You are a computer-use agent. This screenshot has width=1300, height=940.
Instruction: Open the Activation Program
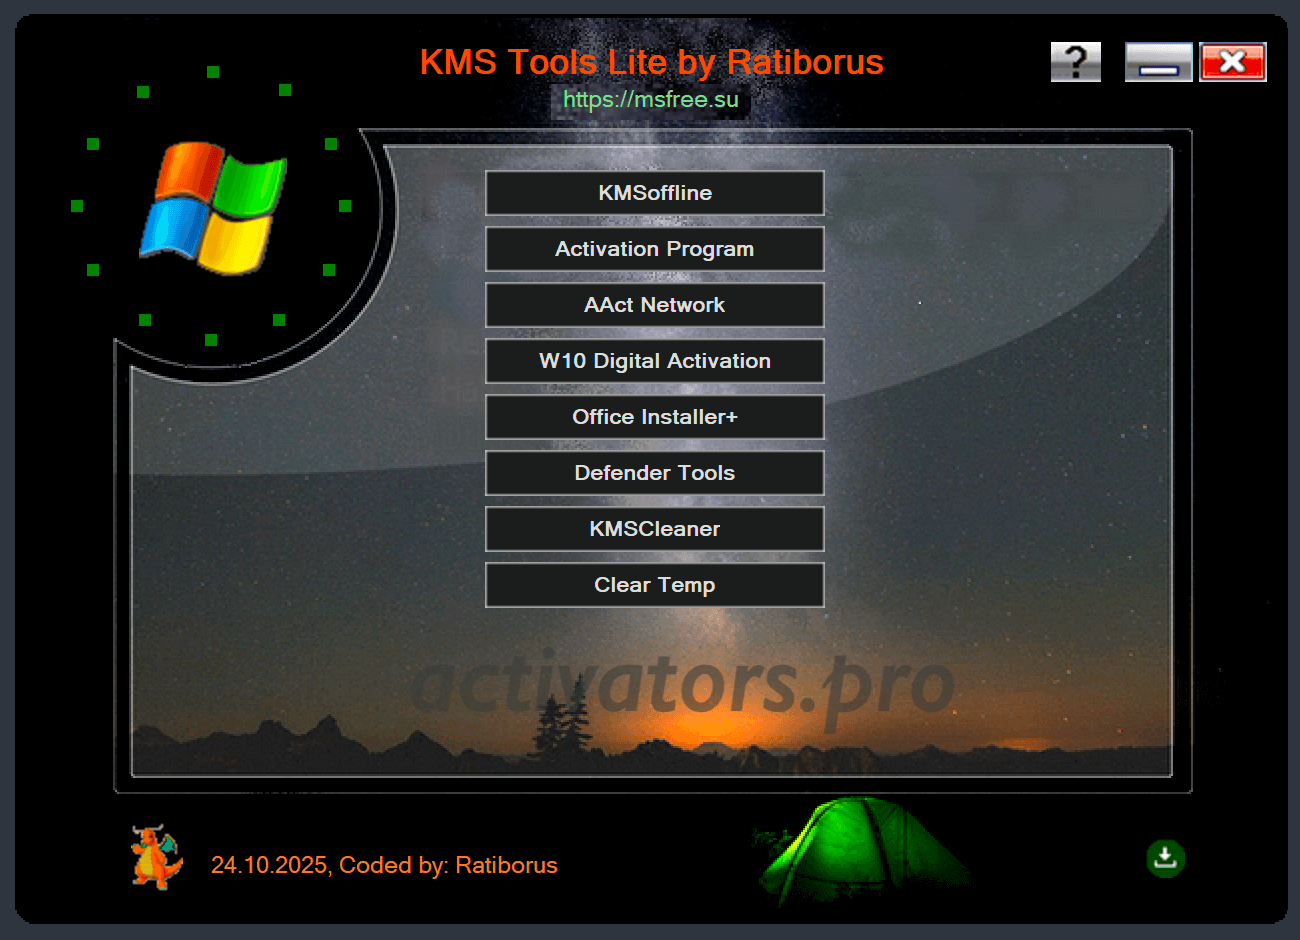(x=654, y=249)
